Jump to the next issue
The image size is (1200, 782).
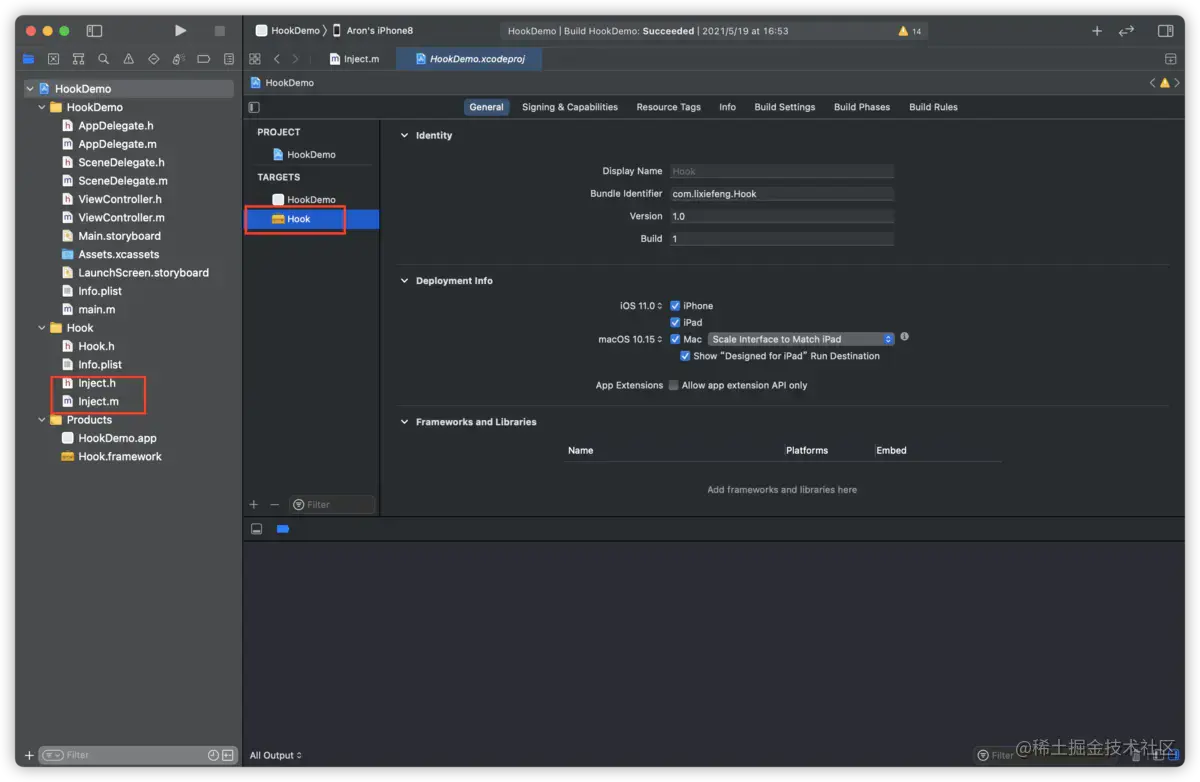point(1177,83)
